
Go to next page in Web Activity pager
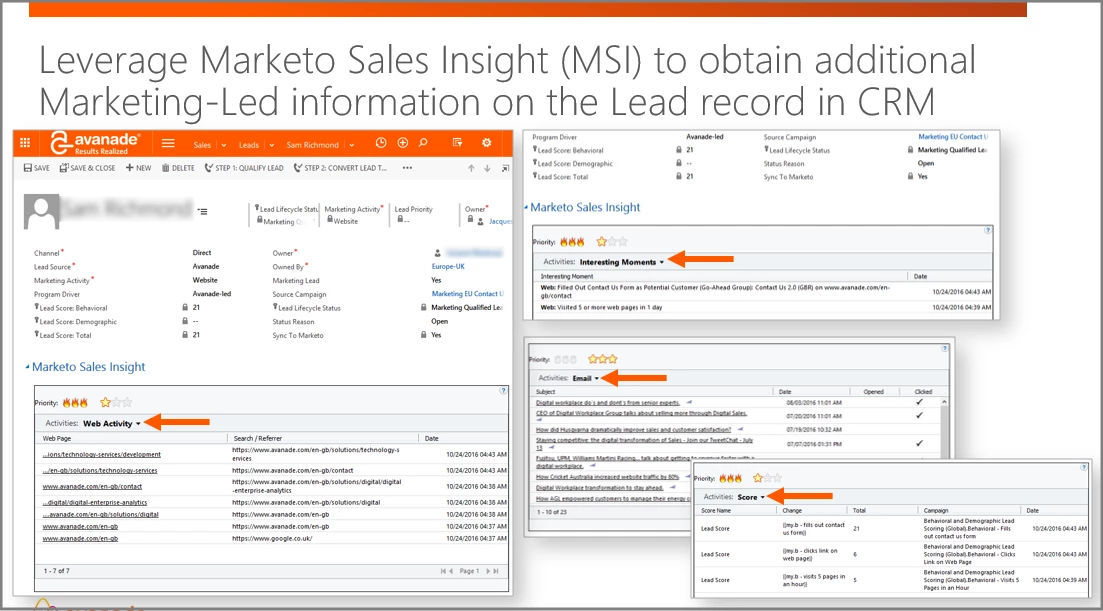point(488,571)
